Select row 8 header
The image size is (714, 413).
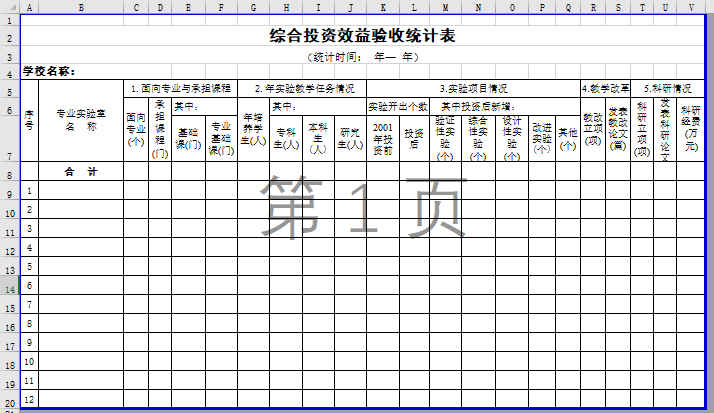point(10,171)
